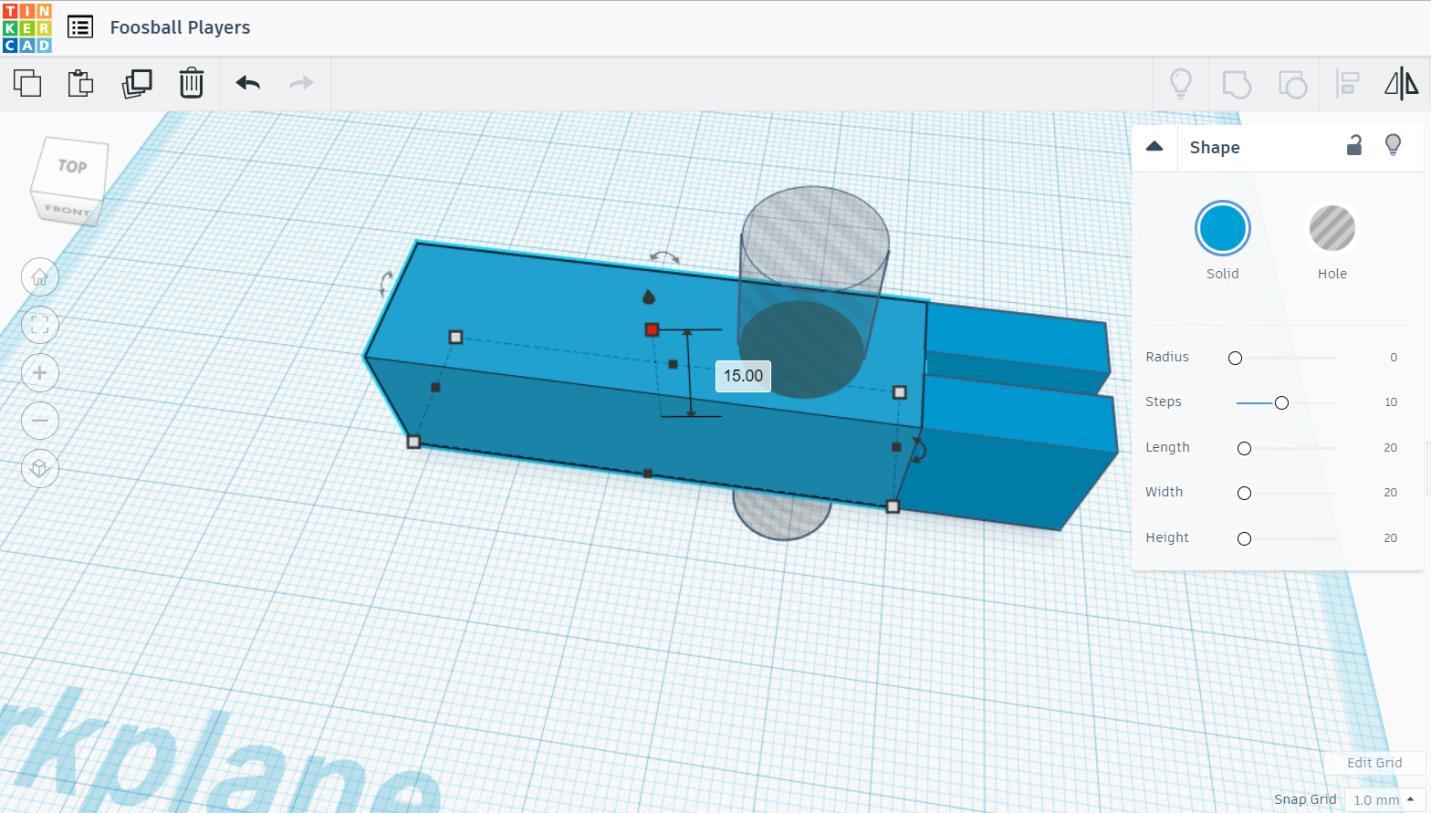Click the Radius value 0
Image resolution: width=1431 pixels, height=813 pixels.
click(x=1393, y=357)
